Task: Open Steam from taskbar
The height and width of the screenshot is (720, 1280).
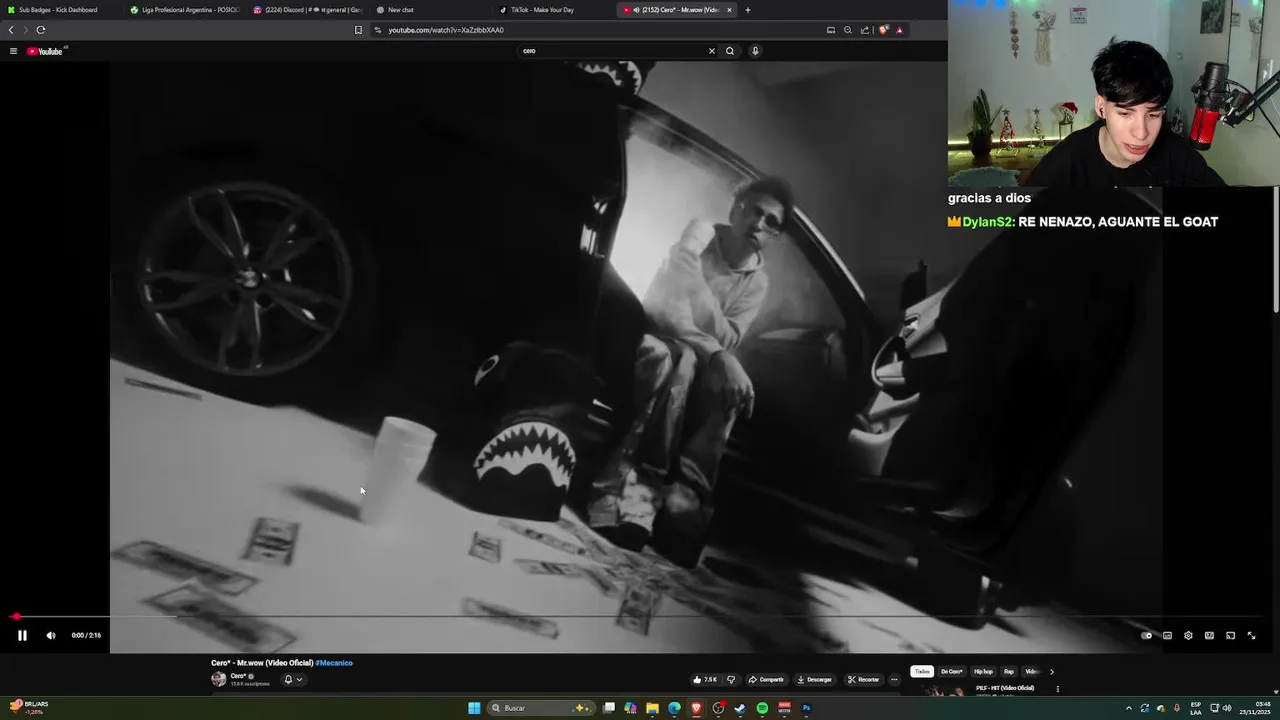Action: [740, 708]
